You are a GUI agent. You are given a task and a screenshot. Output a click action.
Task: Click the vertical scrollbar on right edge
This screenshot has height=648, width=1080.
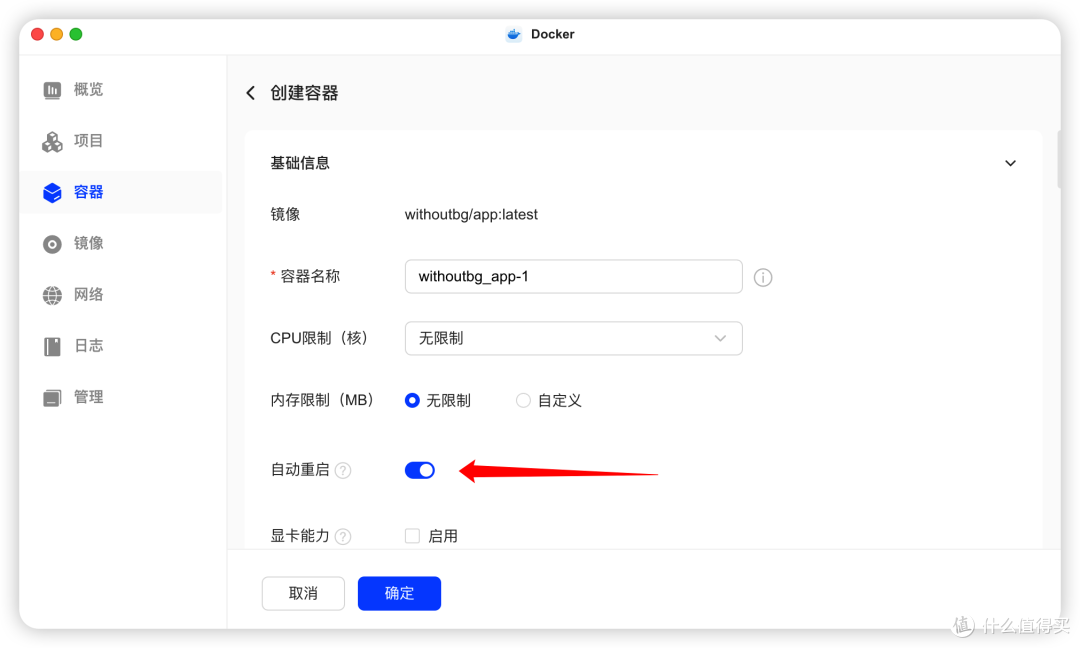(1059, 158)
